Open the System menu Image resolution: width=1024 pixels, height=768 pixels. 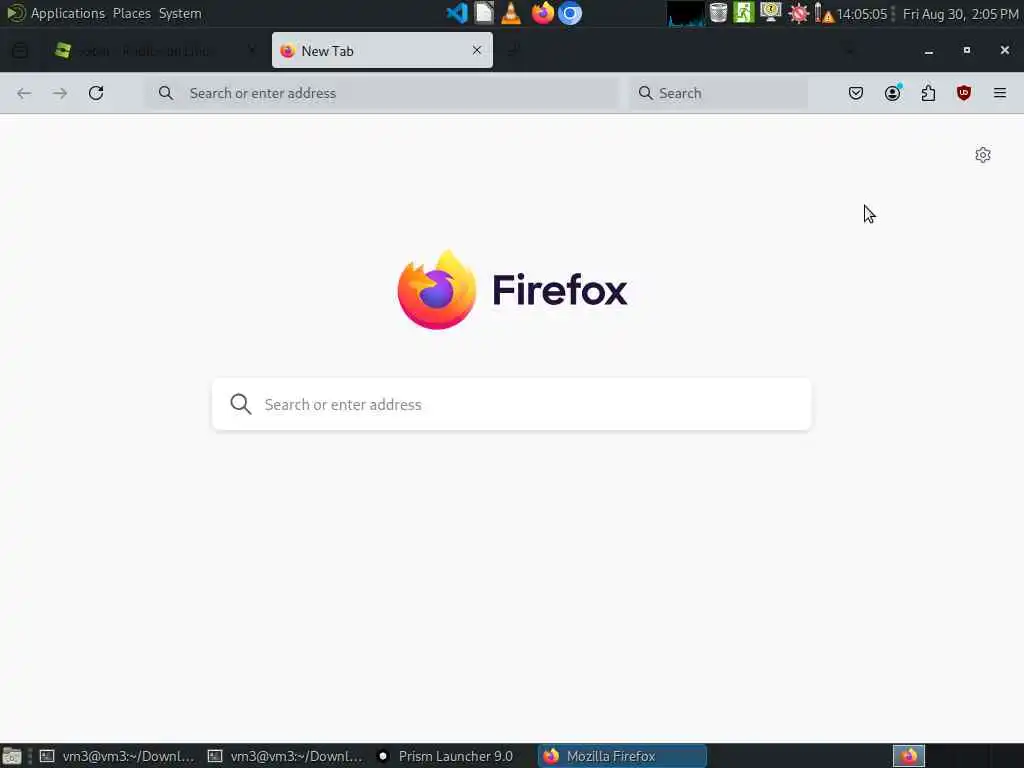click(x=180, y=14)
